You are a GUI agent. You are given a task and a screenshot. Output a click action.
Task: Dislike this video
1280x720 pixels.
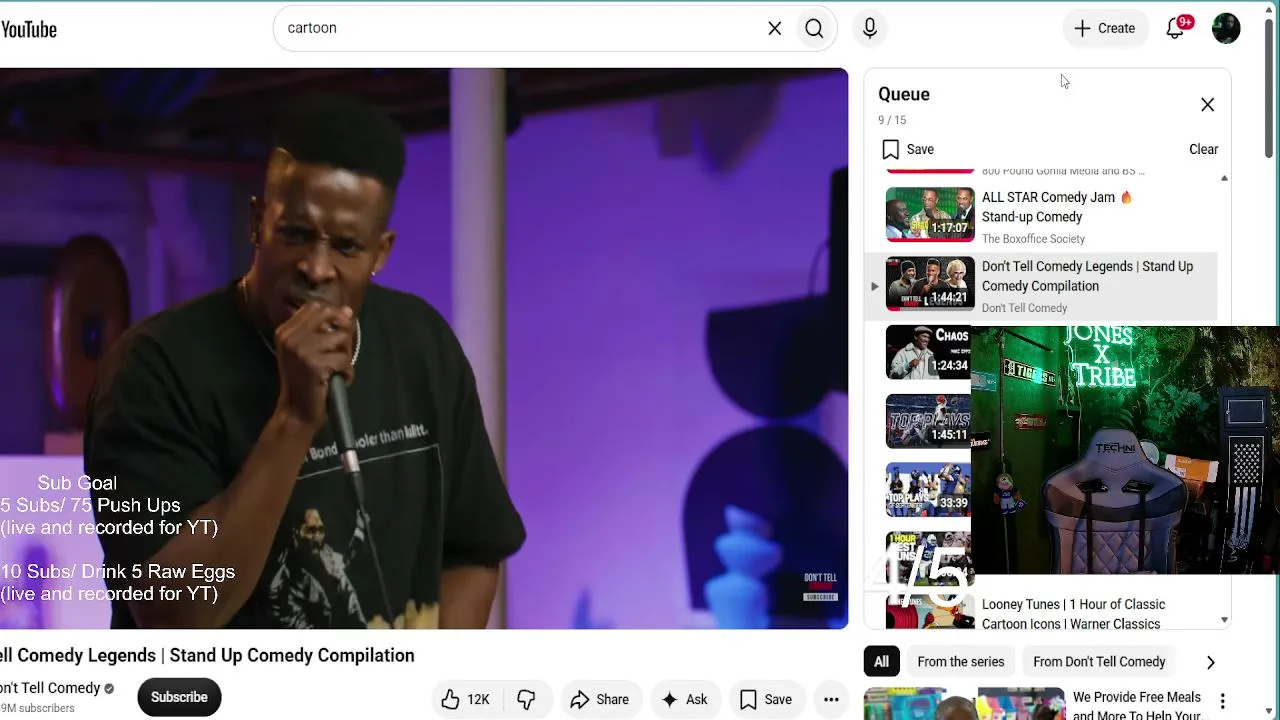coord(527,699)
